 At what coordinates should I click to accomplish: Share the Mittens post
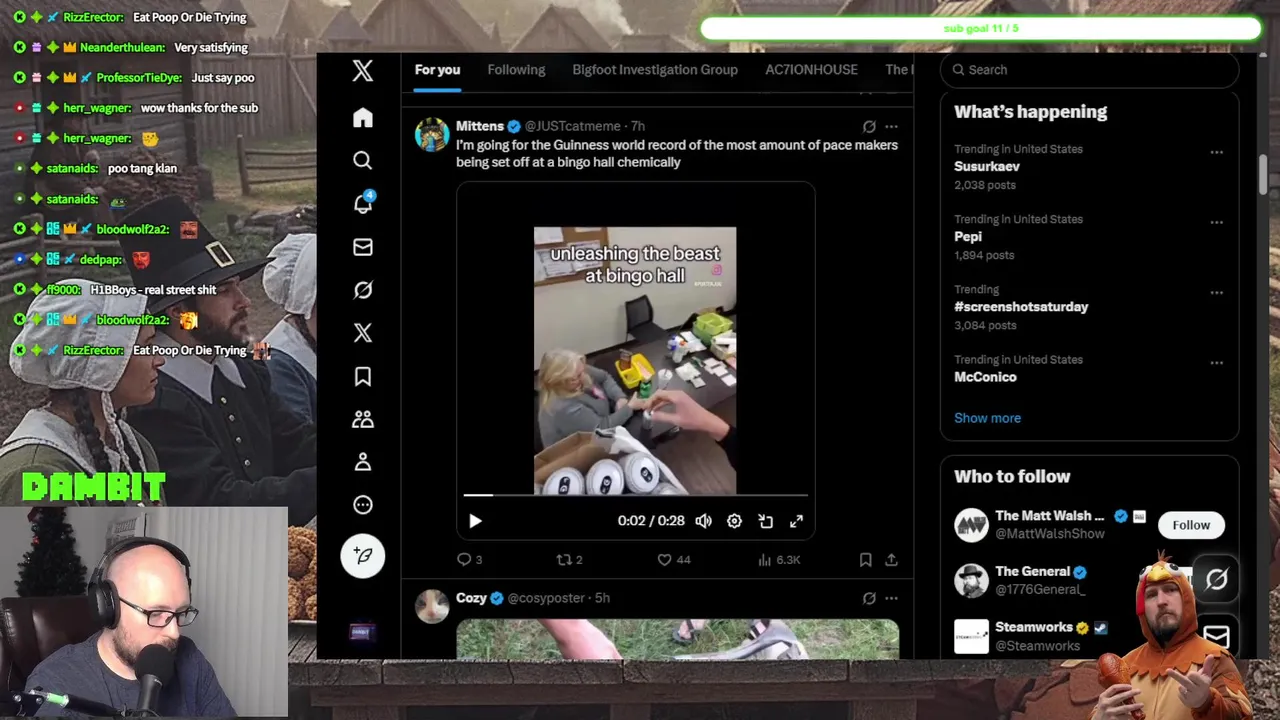(891, 560)
